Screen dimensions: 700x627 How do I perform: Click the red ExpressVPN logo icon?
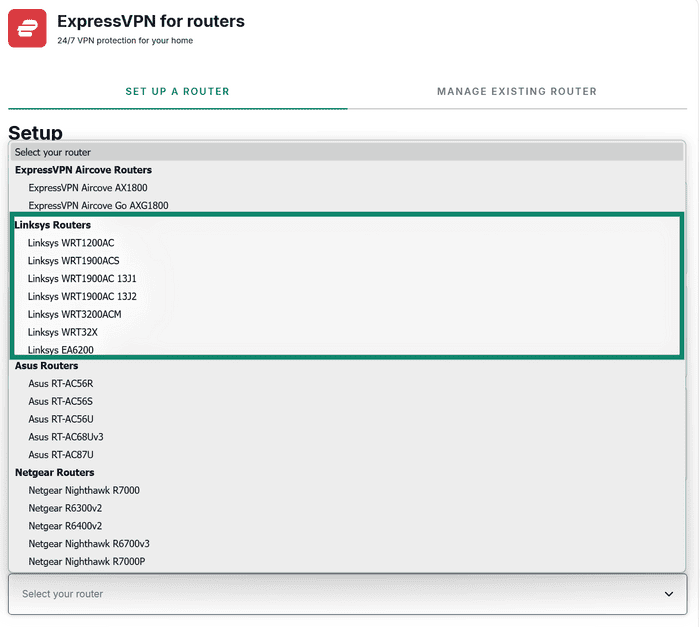tap(27, 28)
